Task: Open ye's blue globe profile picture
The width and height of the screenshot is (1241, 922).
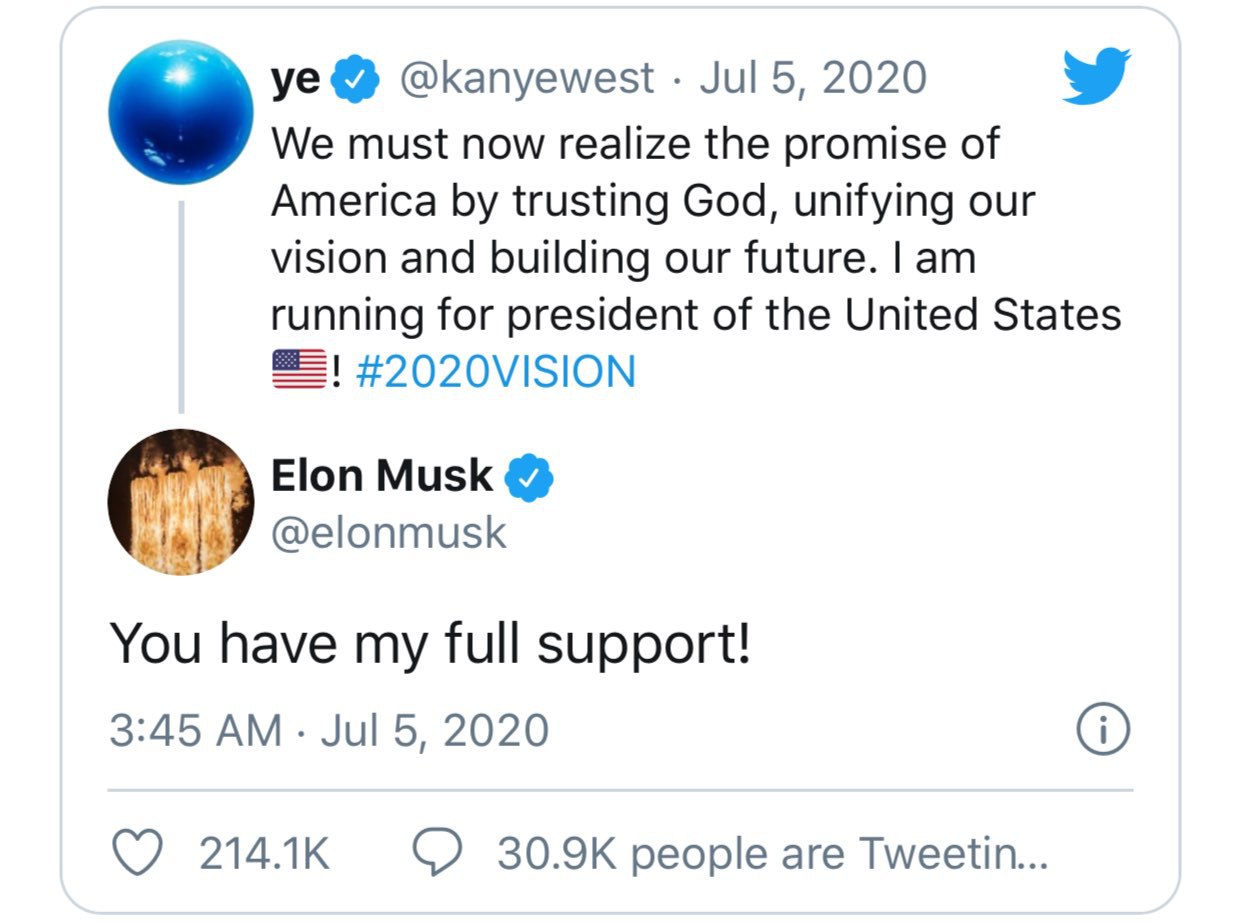Action: tap(181, 112)
